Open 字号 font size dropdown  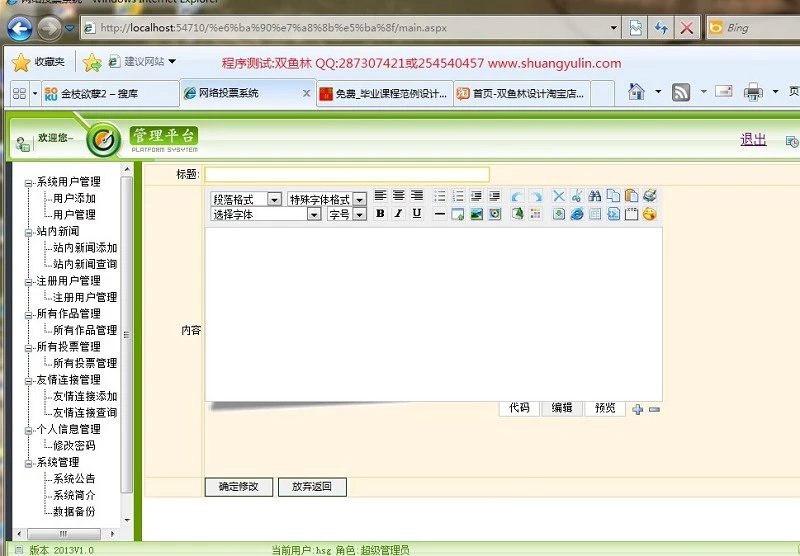(360, 214)
